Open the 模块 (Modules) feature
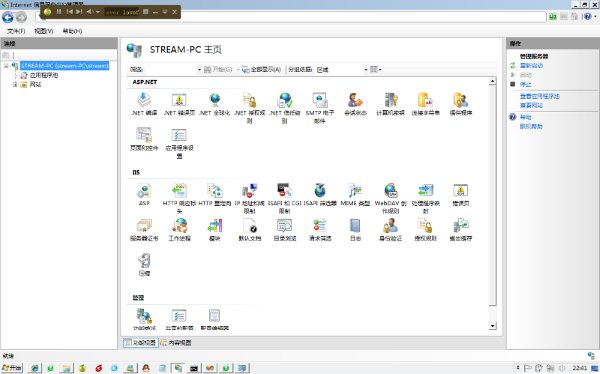 (215, 229)
